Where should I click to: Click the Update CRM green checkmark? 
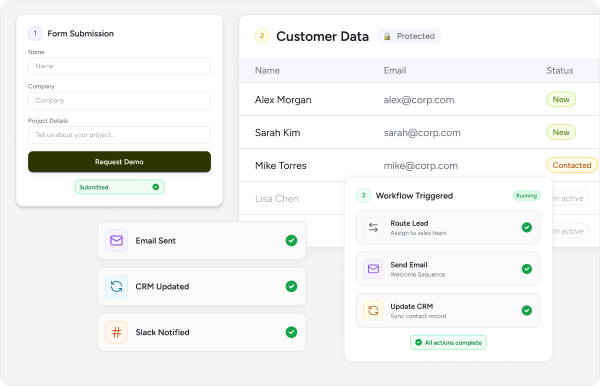pyautogui.click(x=527, y=311)
